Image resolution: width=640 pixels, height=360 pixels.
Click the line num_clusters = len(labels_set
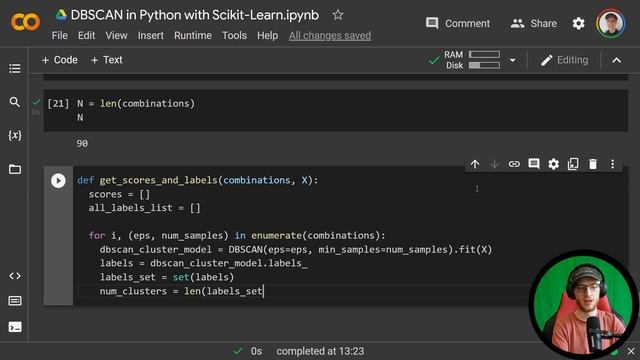coord(181,291)
